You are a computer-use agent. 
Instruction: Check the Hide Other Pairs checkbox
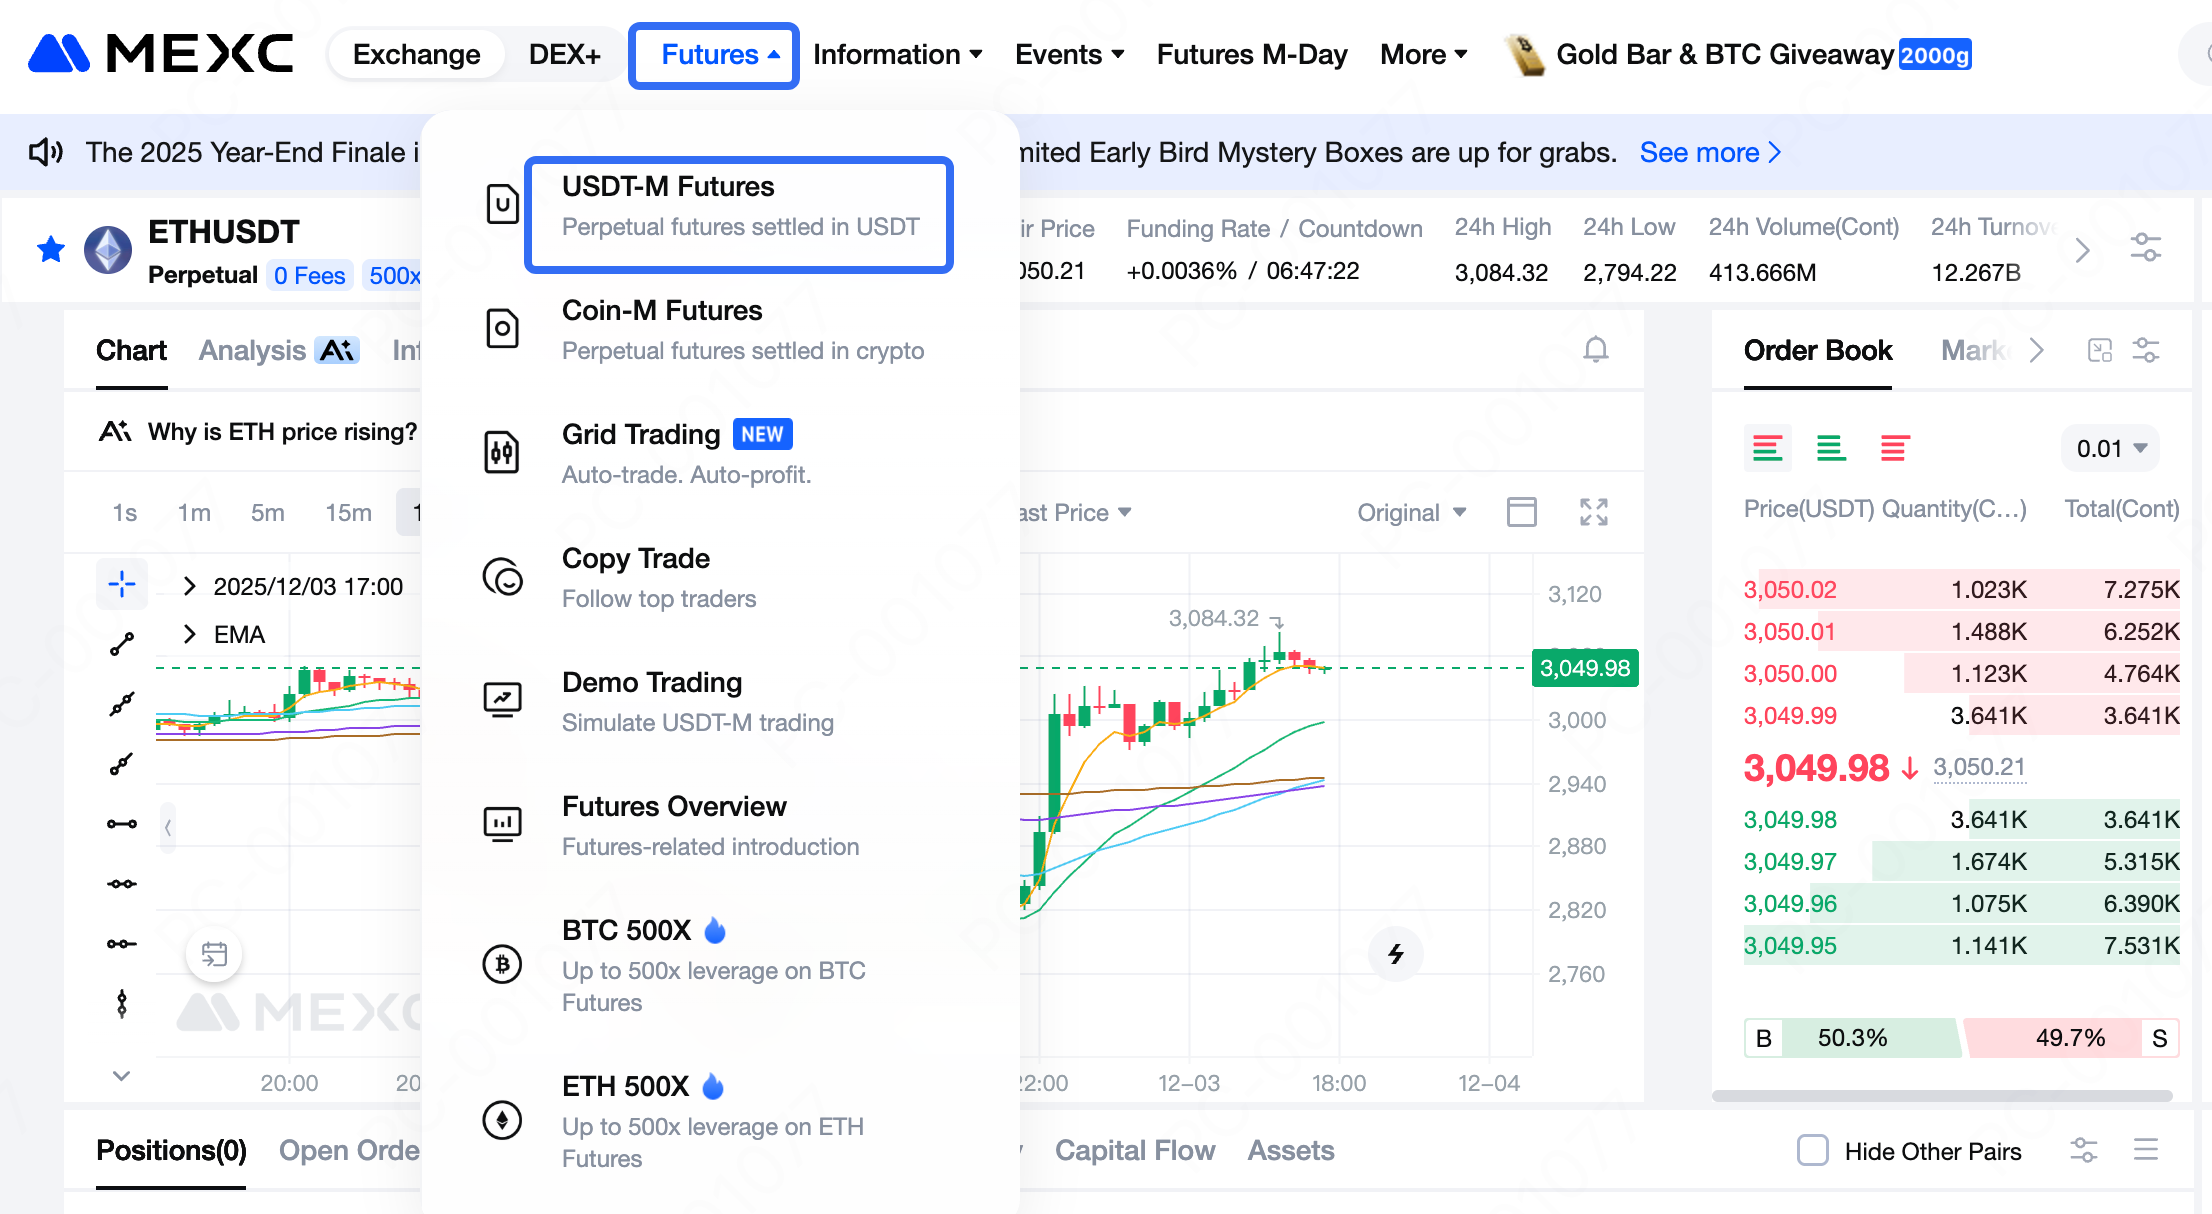1812,1150
